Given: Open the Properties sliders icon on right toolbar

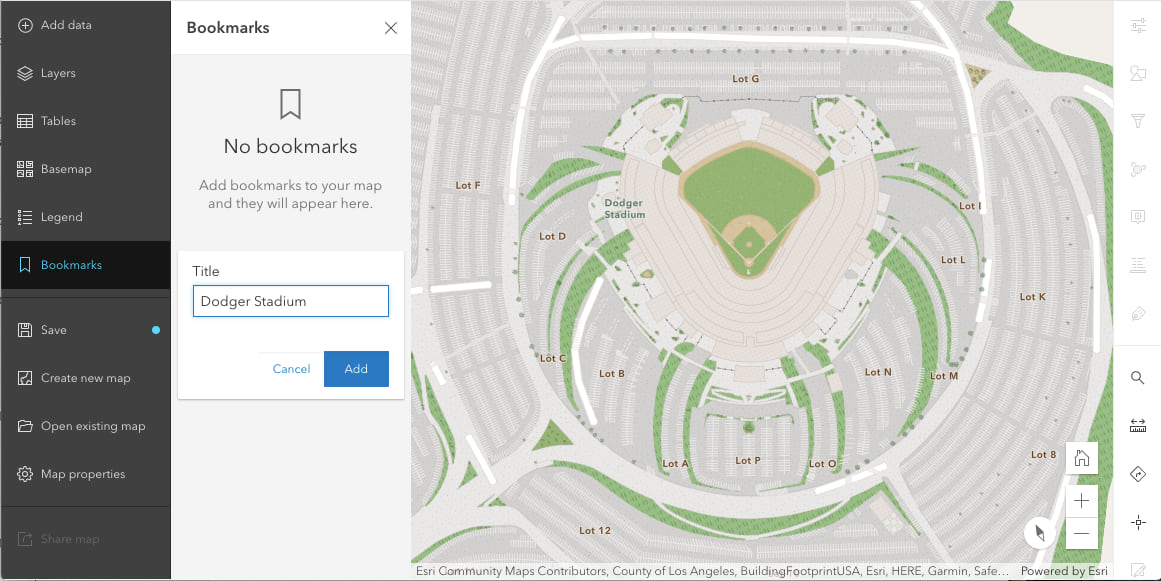Looking at the screenshot, I should 1137,26.
